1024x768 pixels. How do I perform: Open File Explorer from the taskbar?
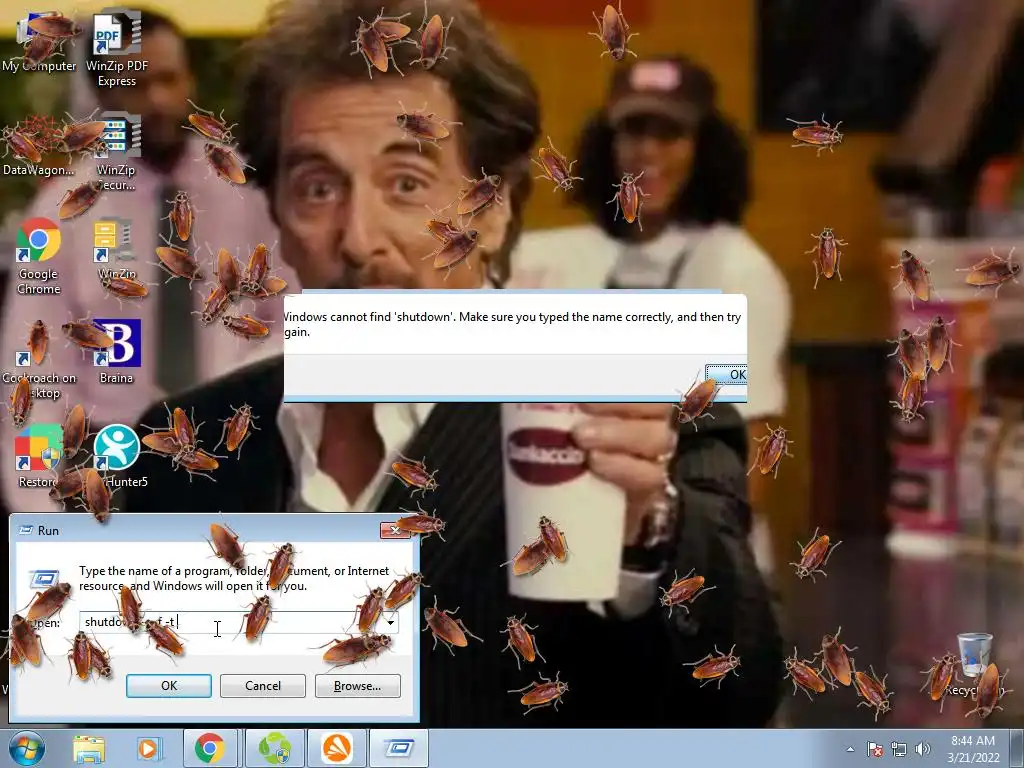coord(89,748)
